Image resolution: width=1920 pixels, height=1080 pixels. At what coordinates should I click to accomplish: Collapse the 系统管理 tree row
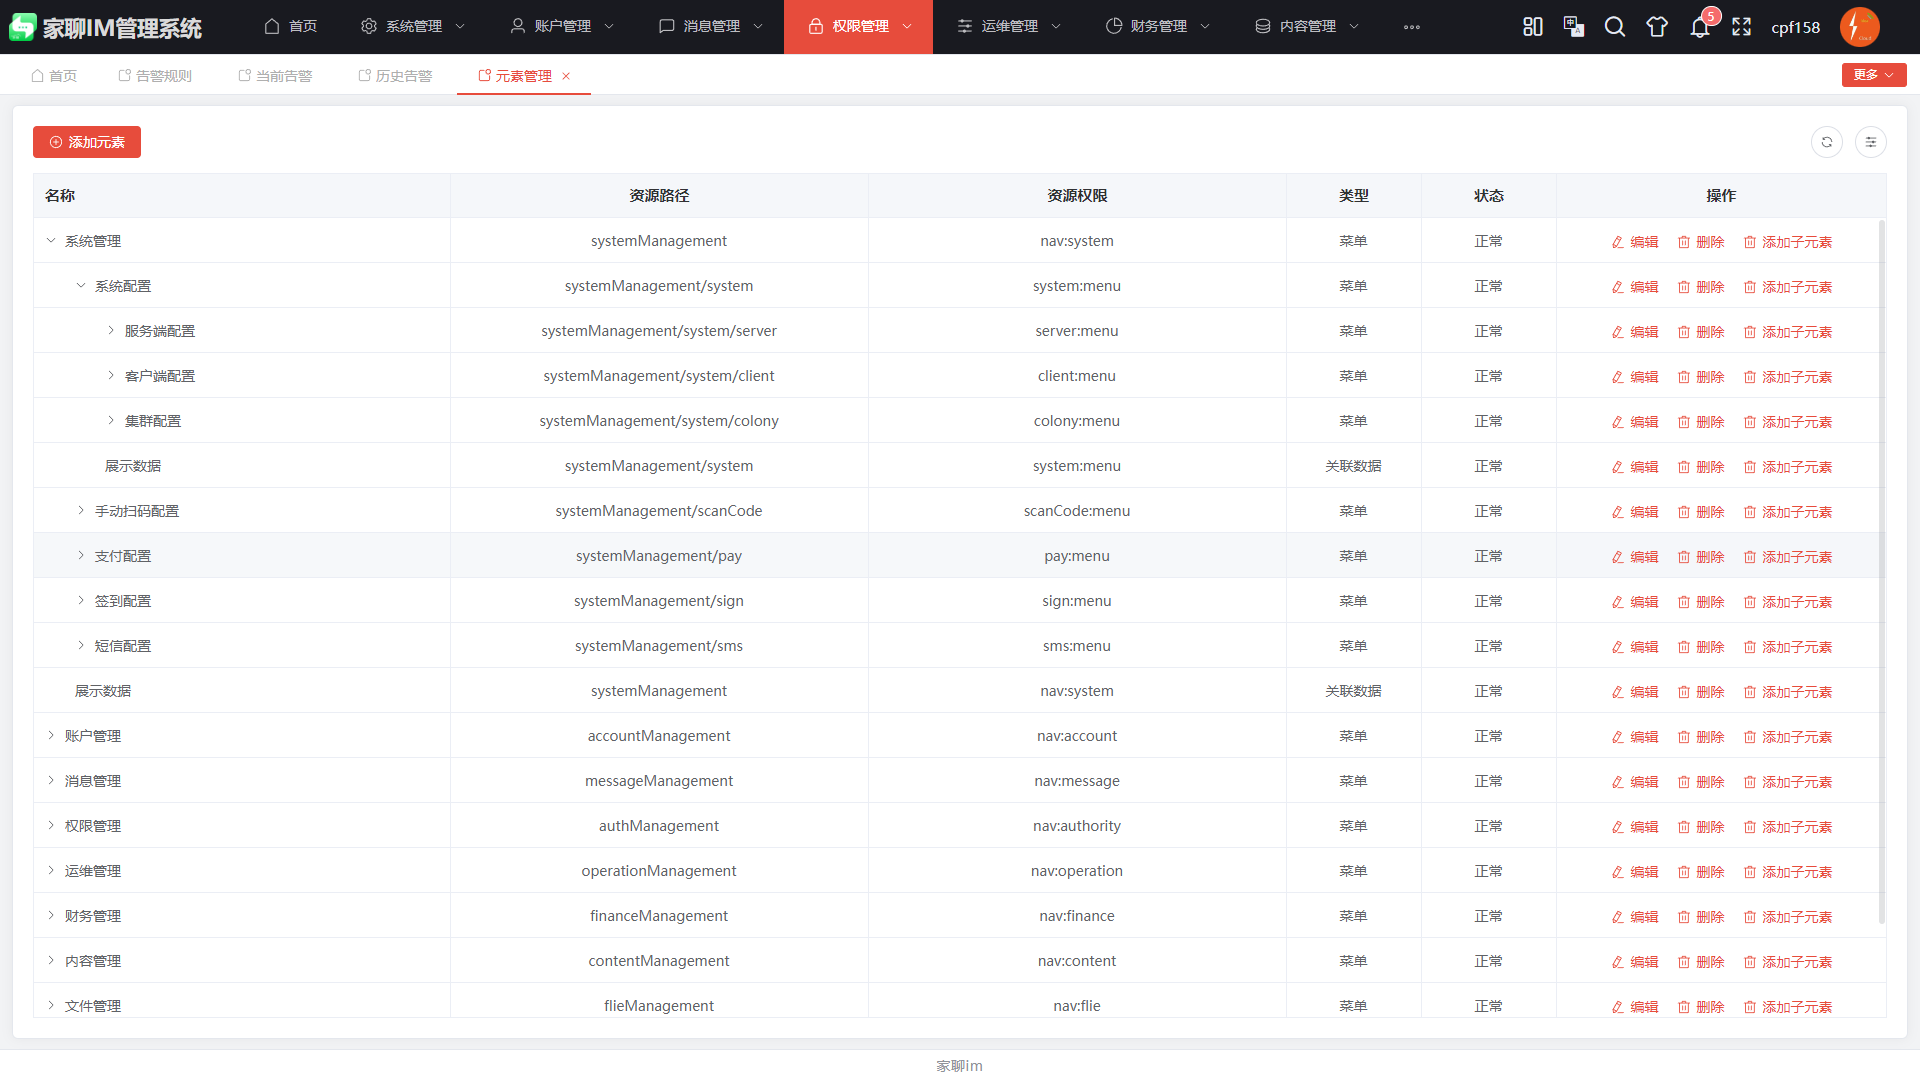pos(51,241)
